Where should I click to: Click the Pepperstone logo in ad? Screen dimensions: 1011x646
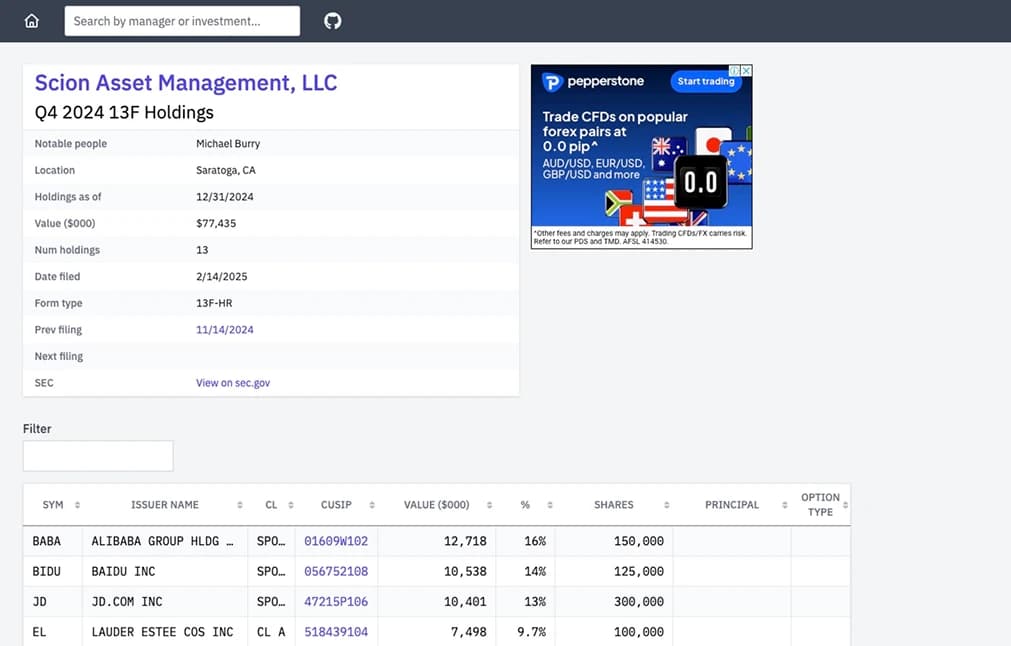593,81
